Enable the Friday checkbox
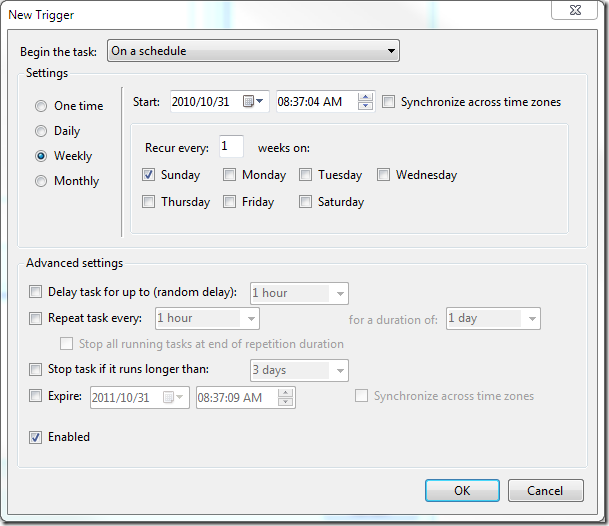609x526 pixels. click(230, 202)
